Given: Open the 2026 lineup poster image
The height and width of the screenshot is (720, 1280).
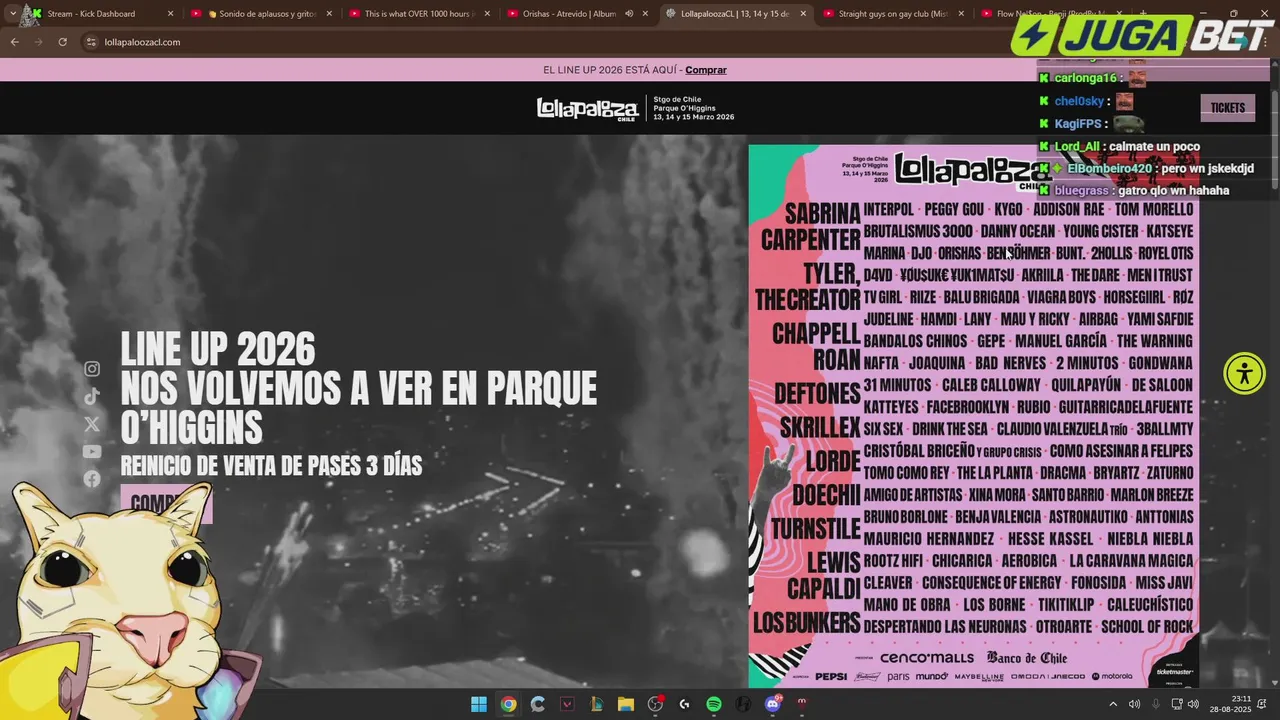Looking at the screenshot, I should (x=973, y=416).
